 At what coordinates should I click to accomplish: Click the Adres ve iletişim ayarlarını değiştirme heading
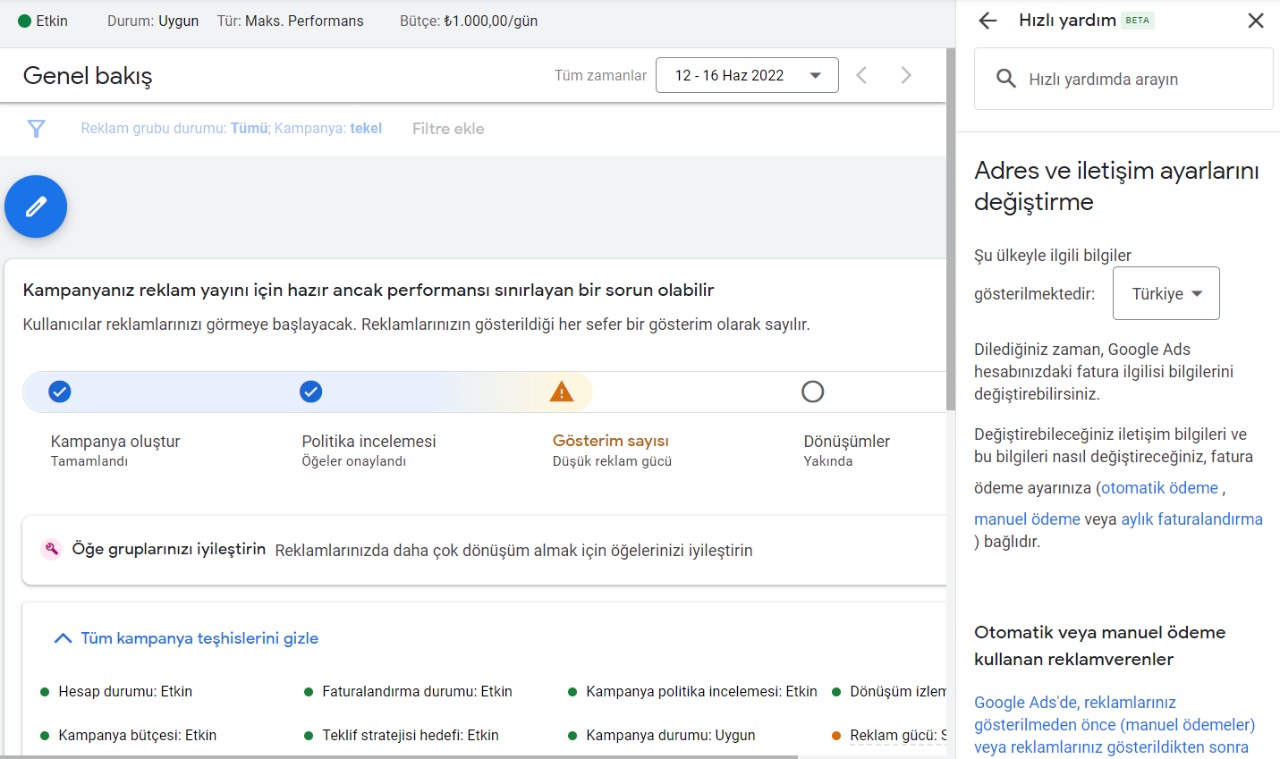[x=1116, y=186]
